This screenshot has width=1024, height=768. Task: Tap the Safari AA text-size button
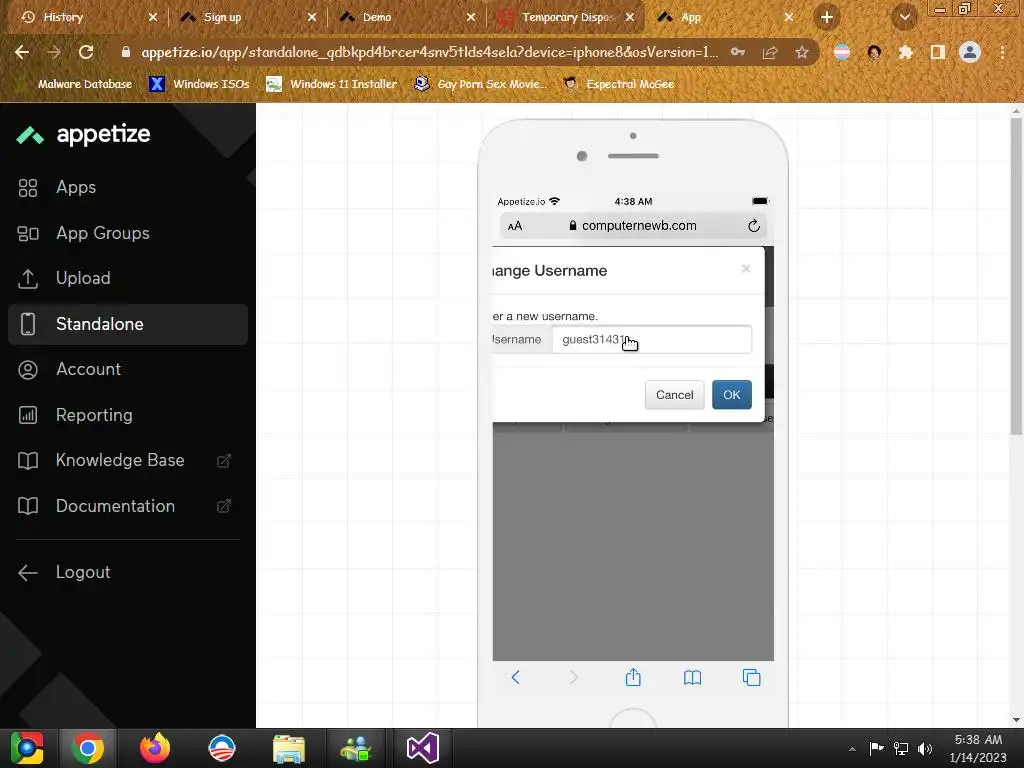515,226
